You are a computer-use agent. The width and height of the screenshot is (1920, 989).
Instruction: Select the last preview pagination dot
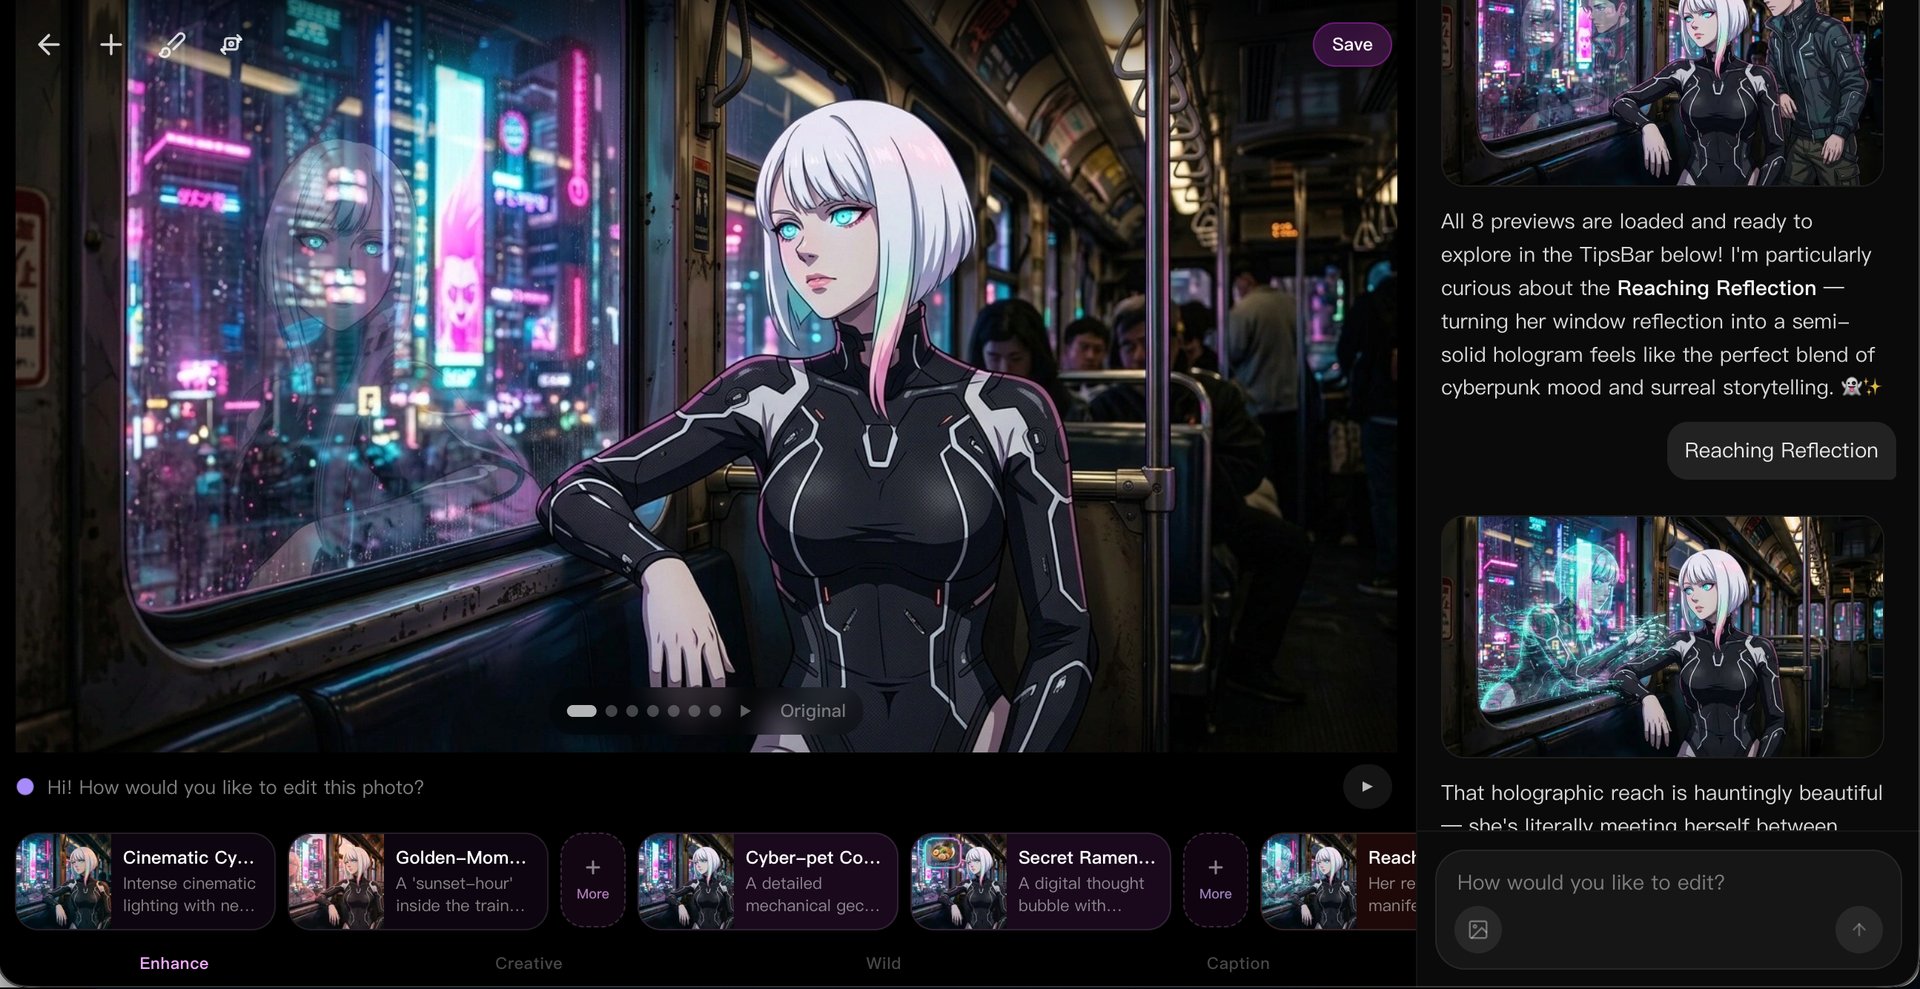[x=715, y=711]
